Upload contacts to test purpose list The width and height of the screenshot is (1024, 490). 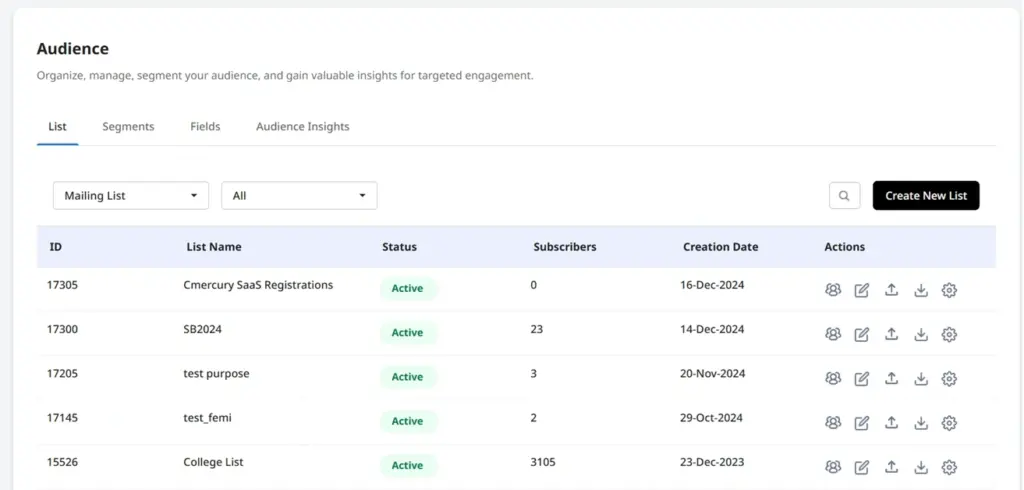(x=891, y=378)
